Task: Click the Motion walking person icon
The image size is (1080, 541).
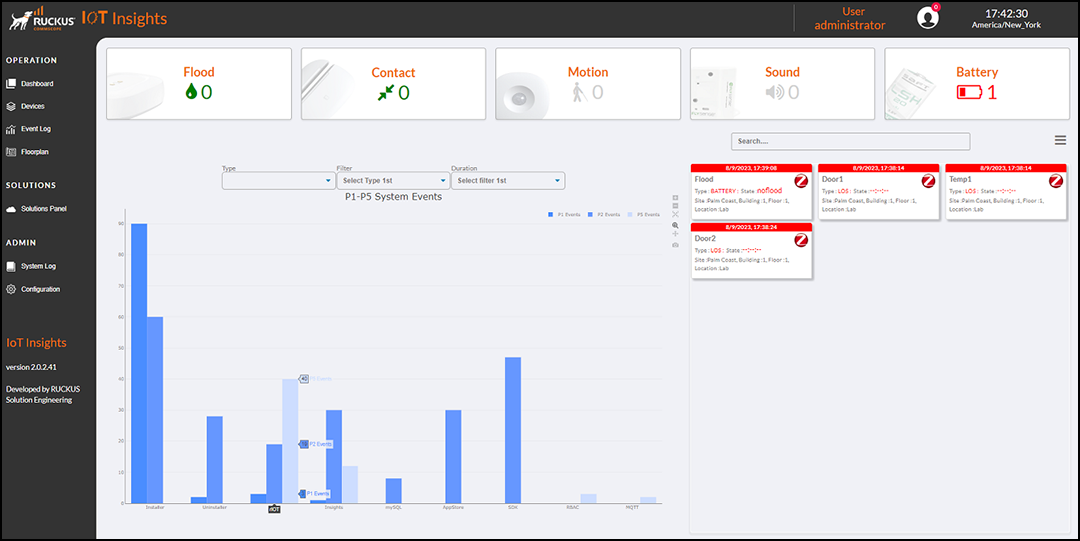Action: coord(580,92)
